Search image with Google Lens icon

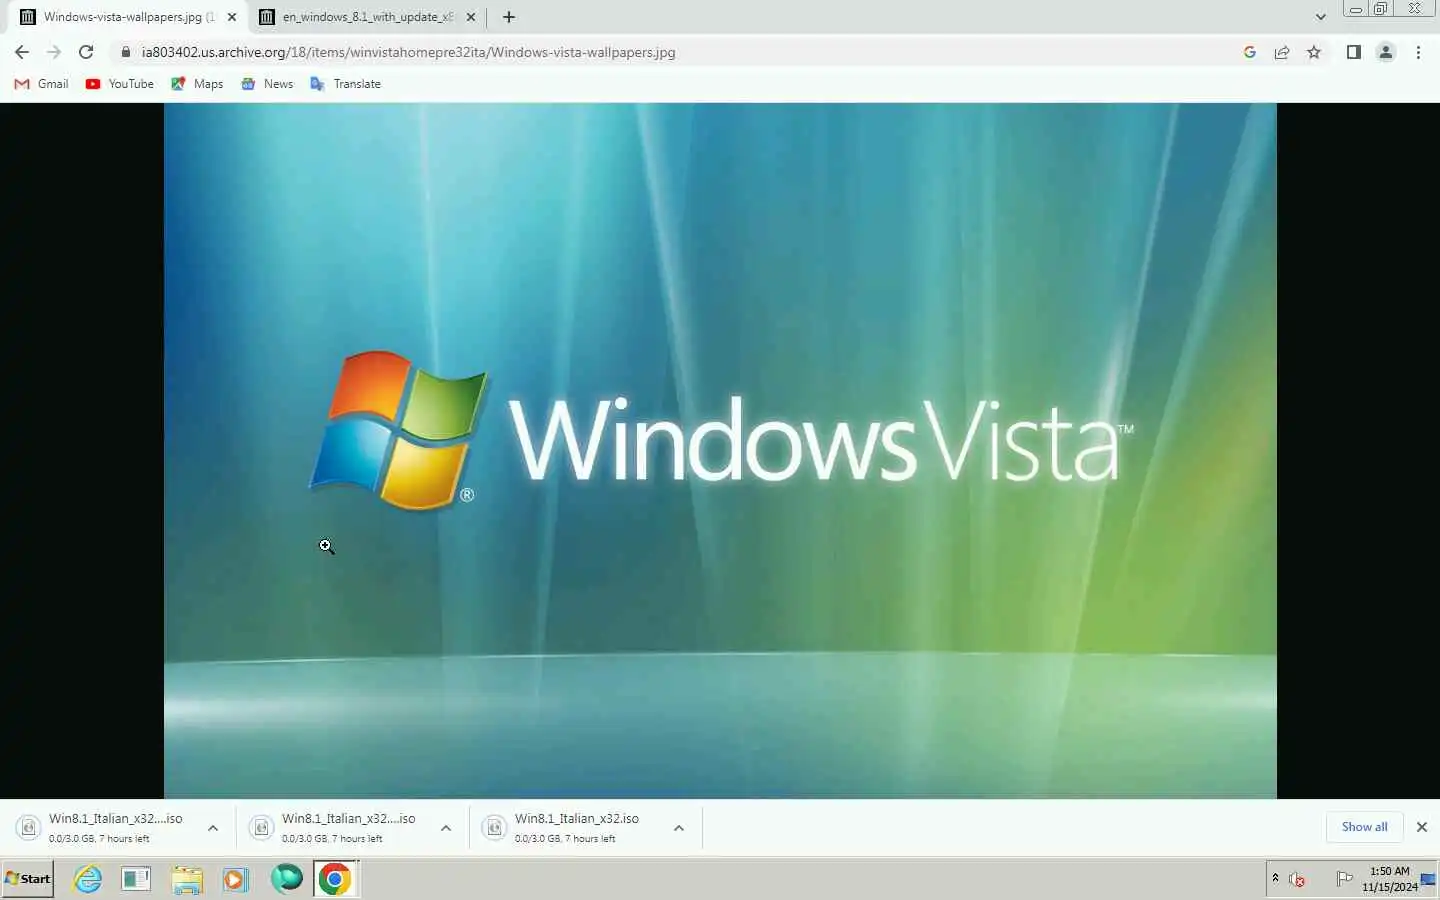(1250, 52)
